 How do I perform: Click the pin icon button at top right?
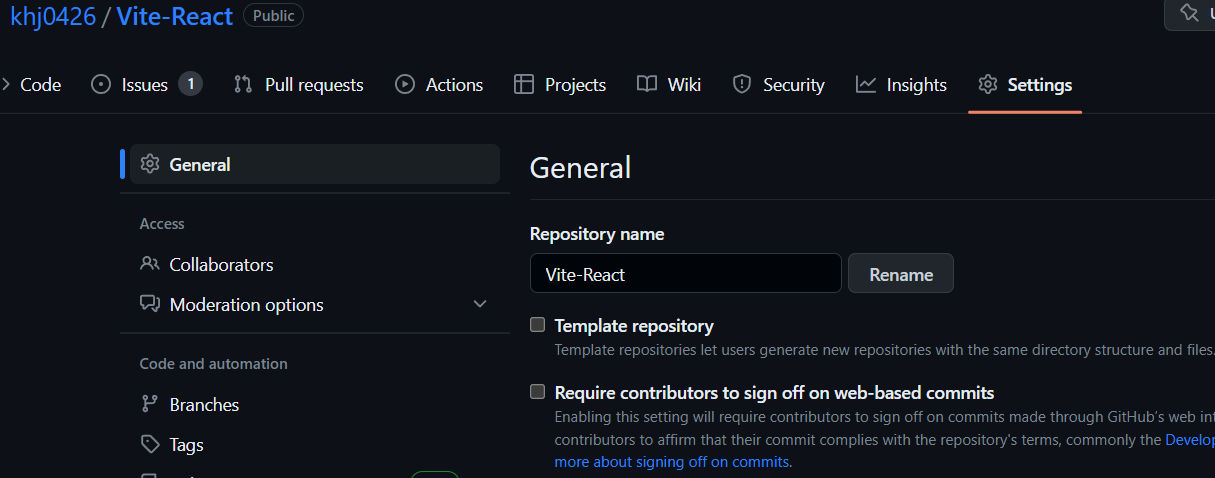coord(1190,13)
